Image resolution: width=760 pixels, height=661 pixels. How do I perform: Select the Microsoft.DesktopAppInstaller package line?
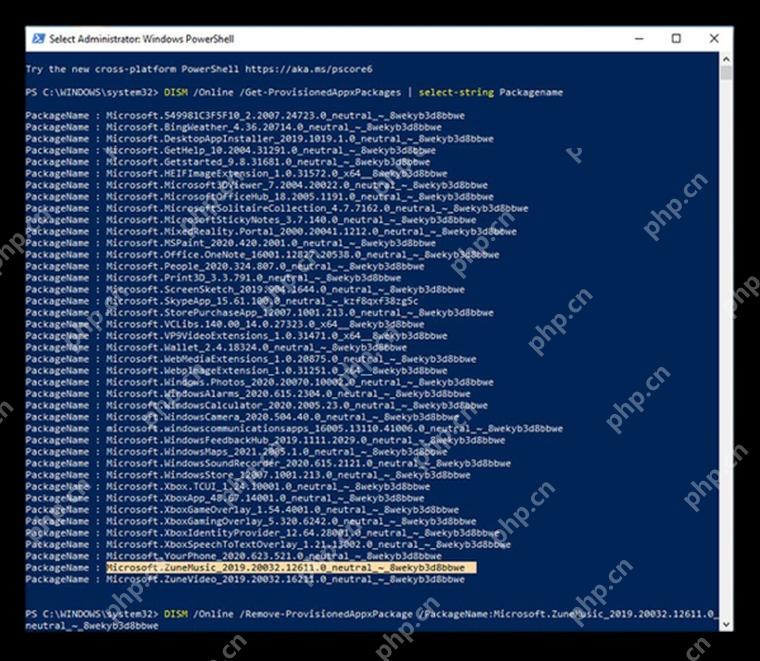point(259,139)
